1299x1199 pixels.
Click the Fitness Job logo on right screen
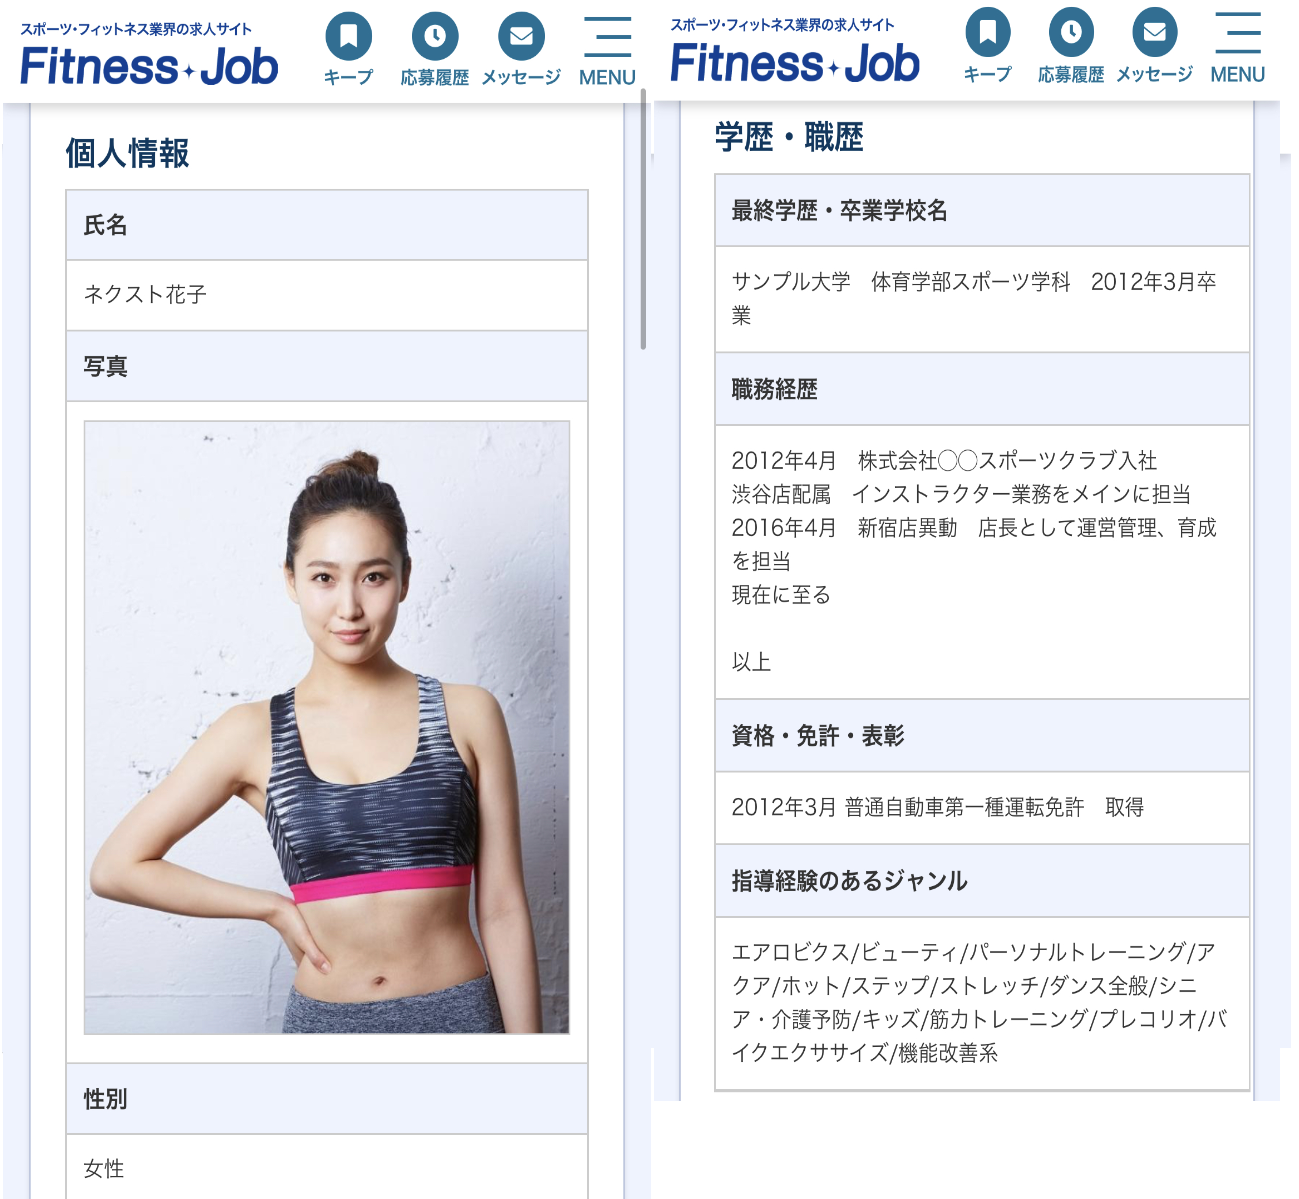[795, 52]
